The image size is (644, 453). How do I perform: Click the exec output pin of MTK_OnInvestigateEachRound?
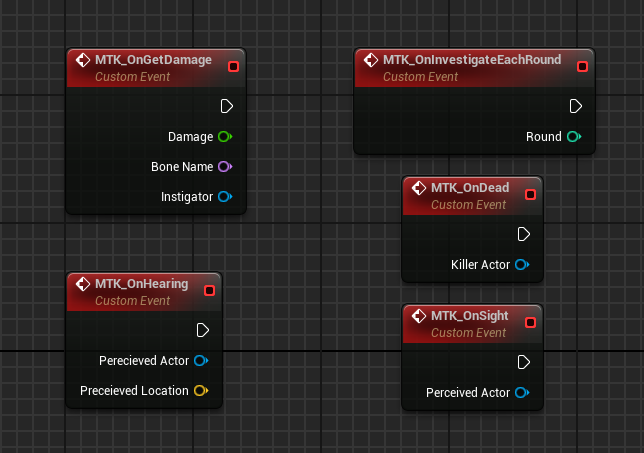575,106
